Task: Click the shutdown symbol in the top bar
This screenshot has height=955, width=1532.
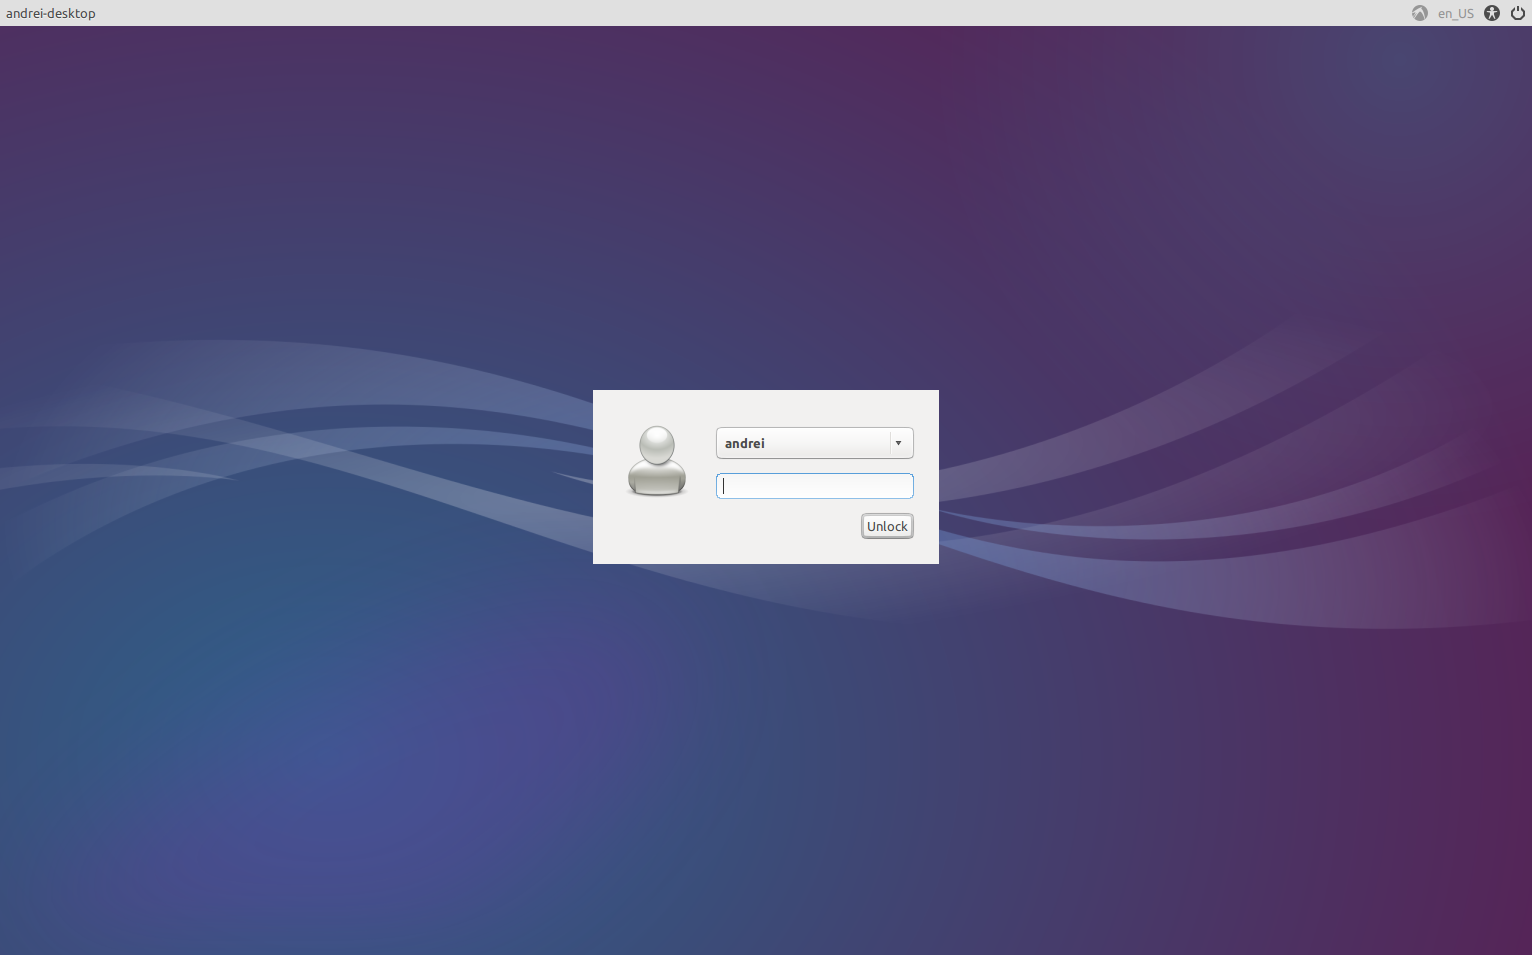Action: pos(1518,13)
